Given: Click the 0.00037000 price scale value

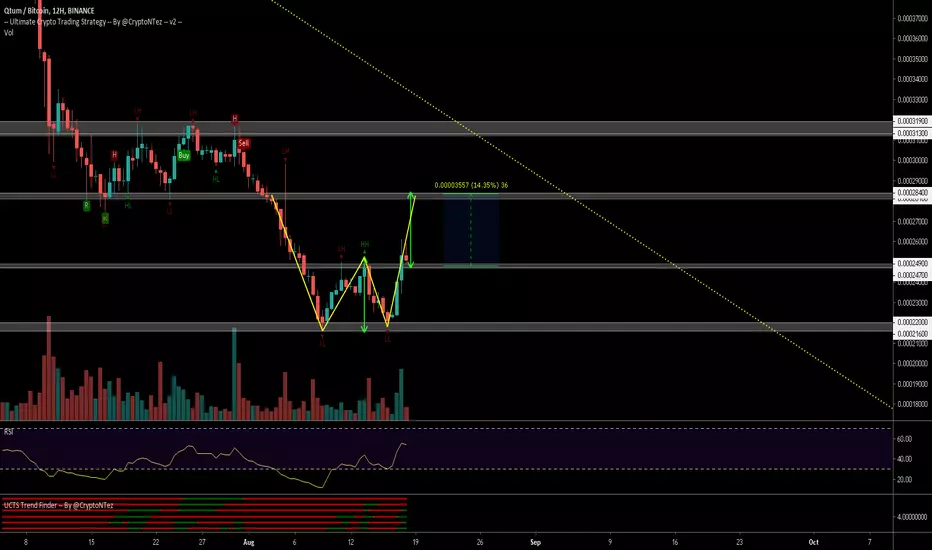Looking at the screenshot, I should pyautogui.click(x=912, y=18).
